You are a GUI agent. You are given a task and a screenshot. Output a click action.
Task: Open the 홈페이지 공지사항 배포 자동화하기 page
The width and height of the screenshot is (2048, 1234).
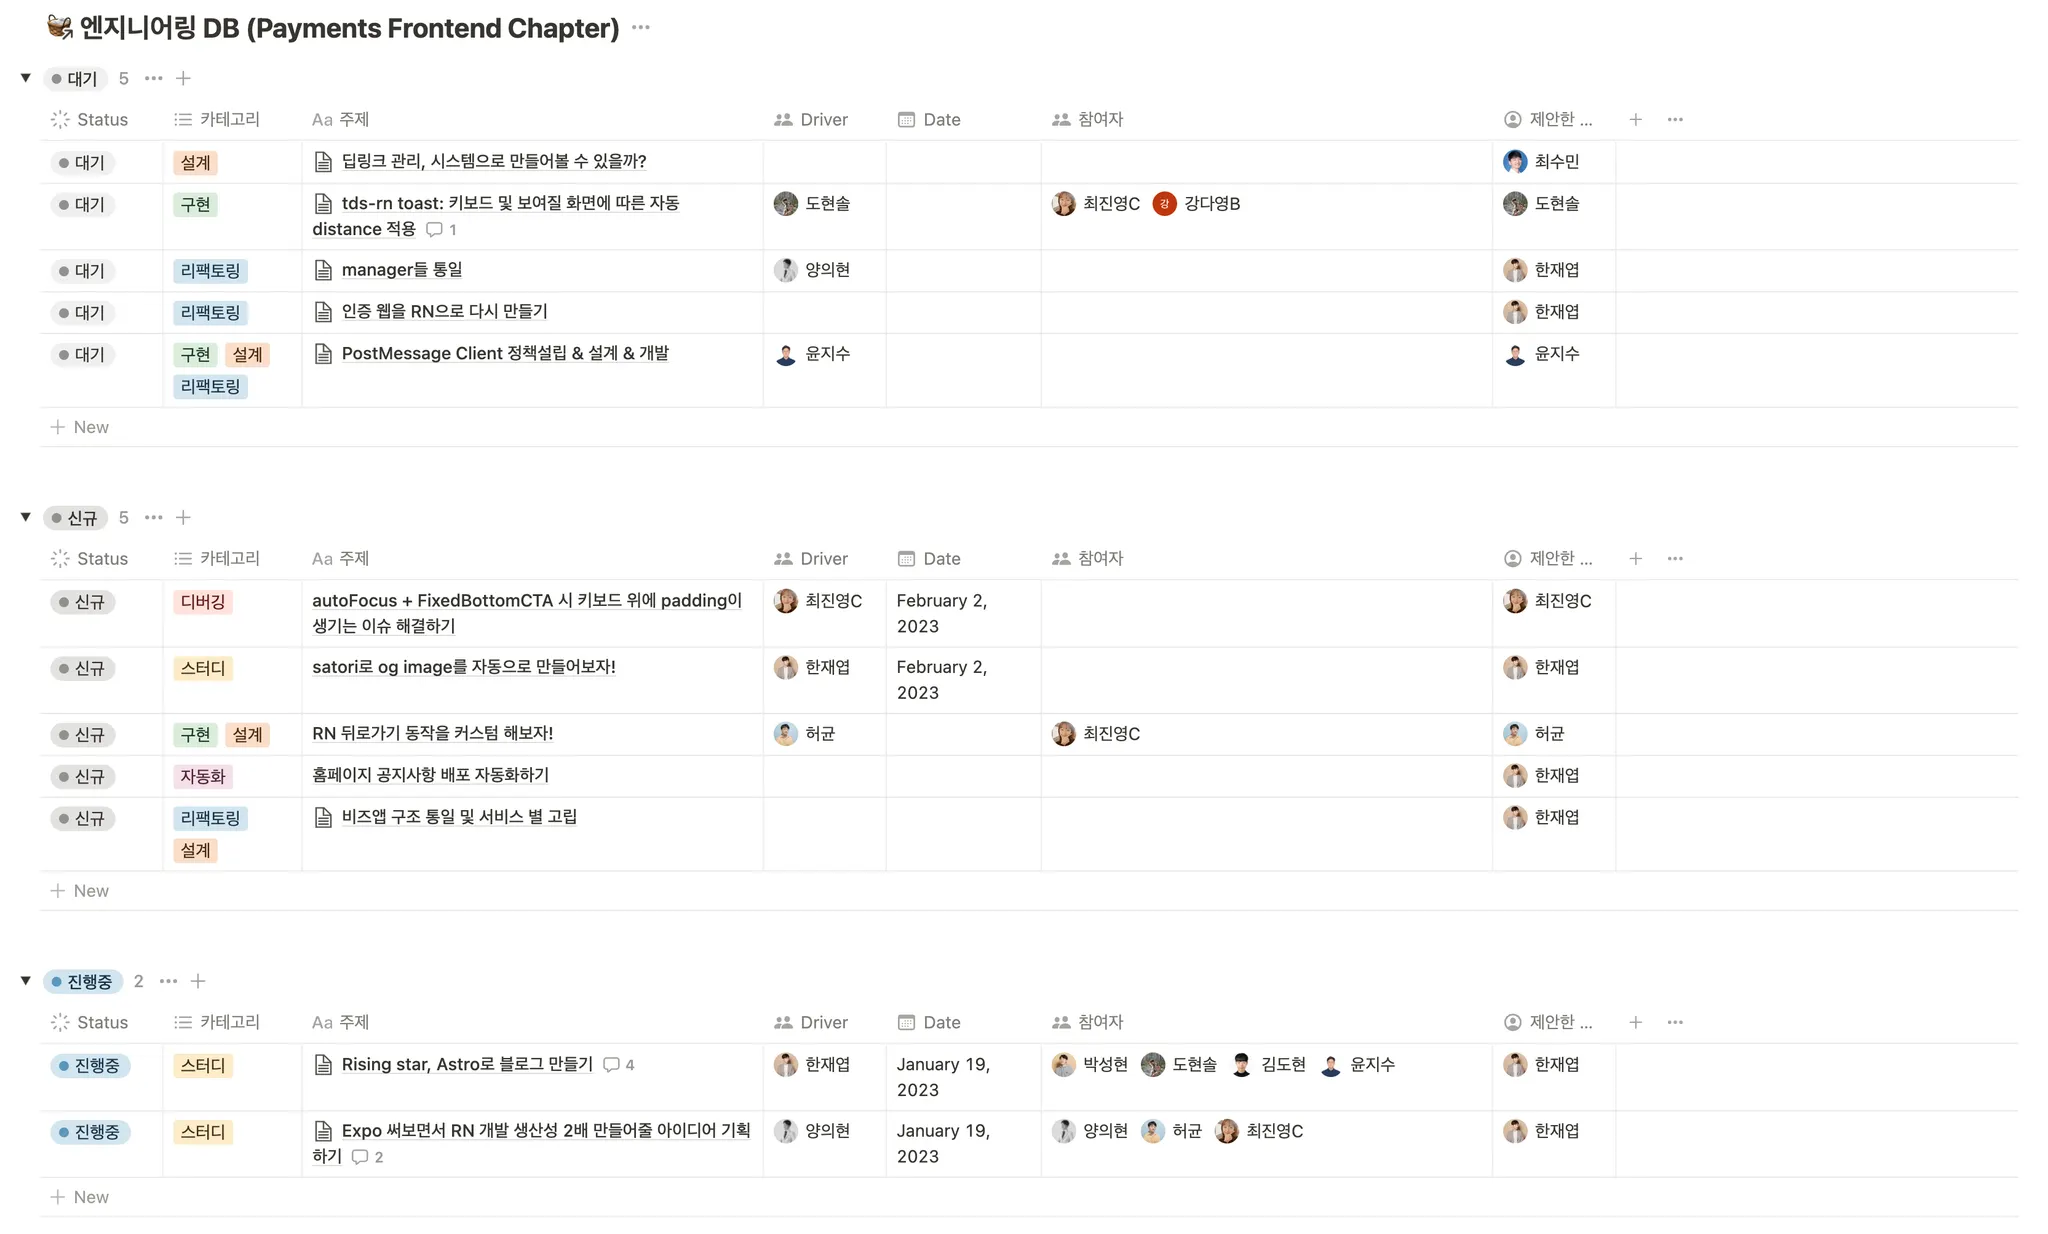coord(430,775)
